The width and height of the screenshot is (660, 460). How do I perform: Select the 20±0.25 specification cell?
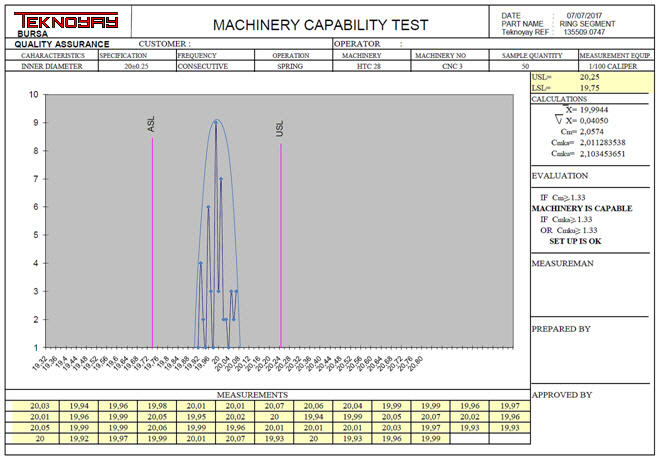(135, 66)
